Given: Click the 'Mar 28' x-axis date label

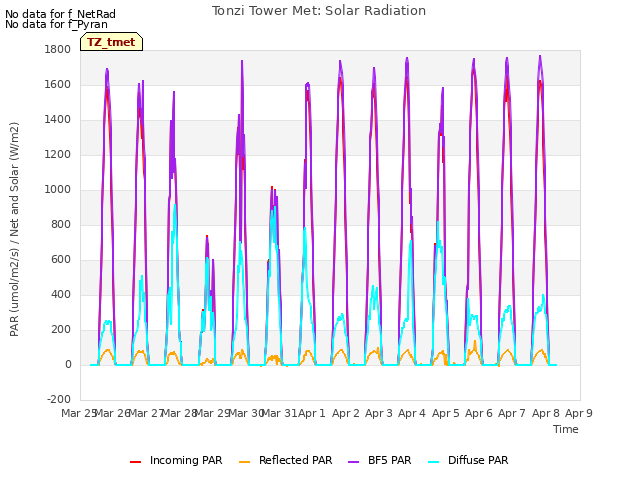Looking at the screenshot, I should [179, 413].
